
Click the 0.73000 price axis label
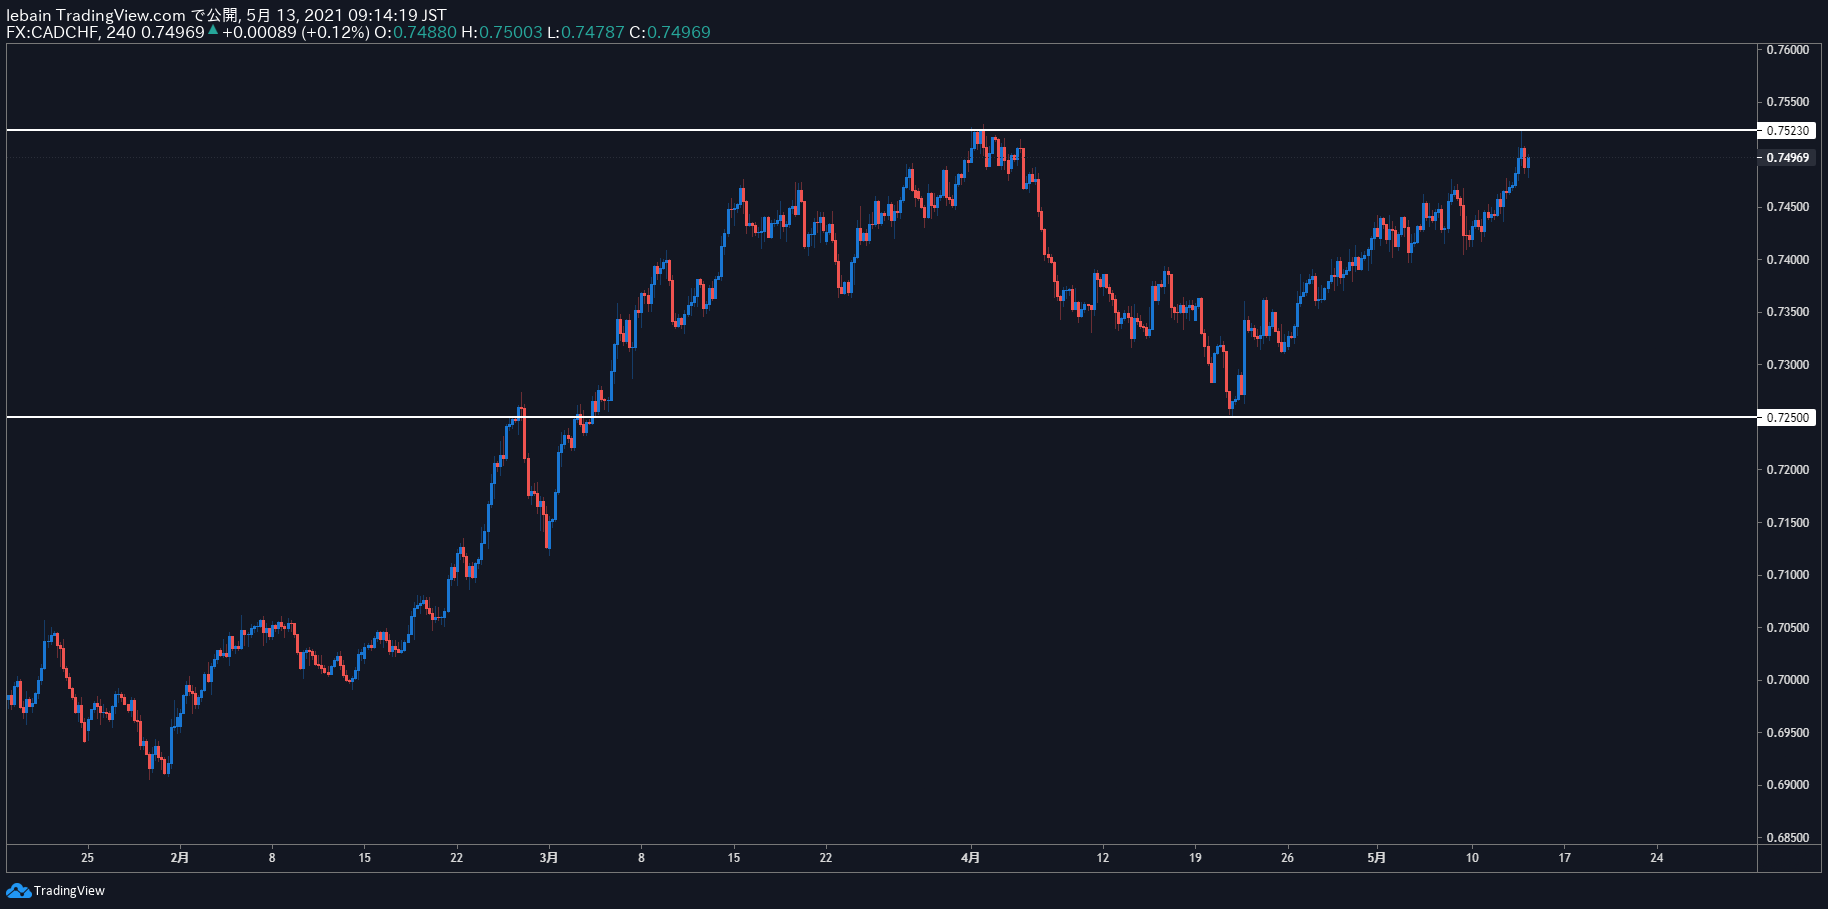[x=1788, y=365]
